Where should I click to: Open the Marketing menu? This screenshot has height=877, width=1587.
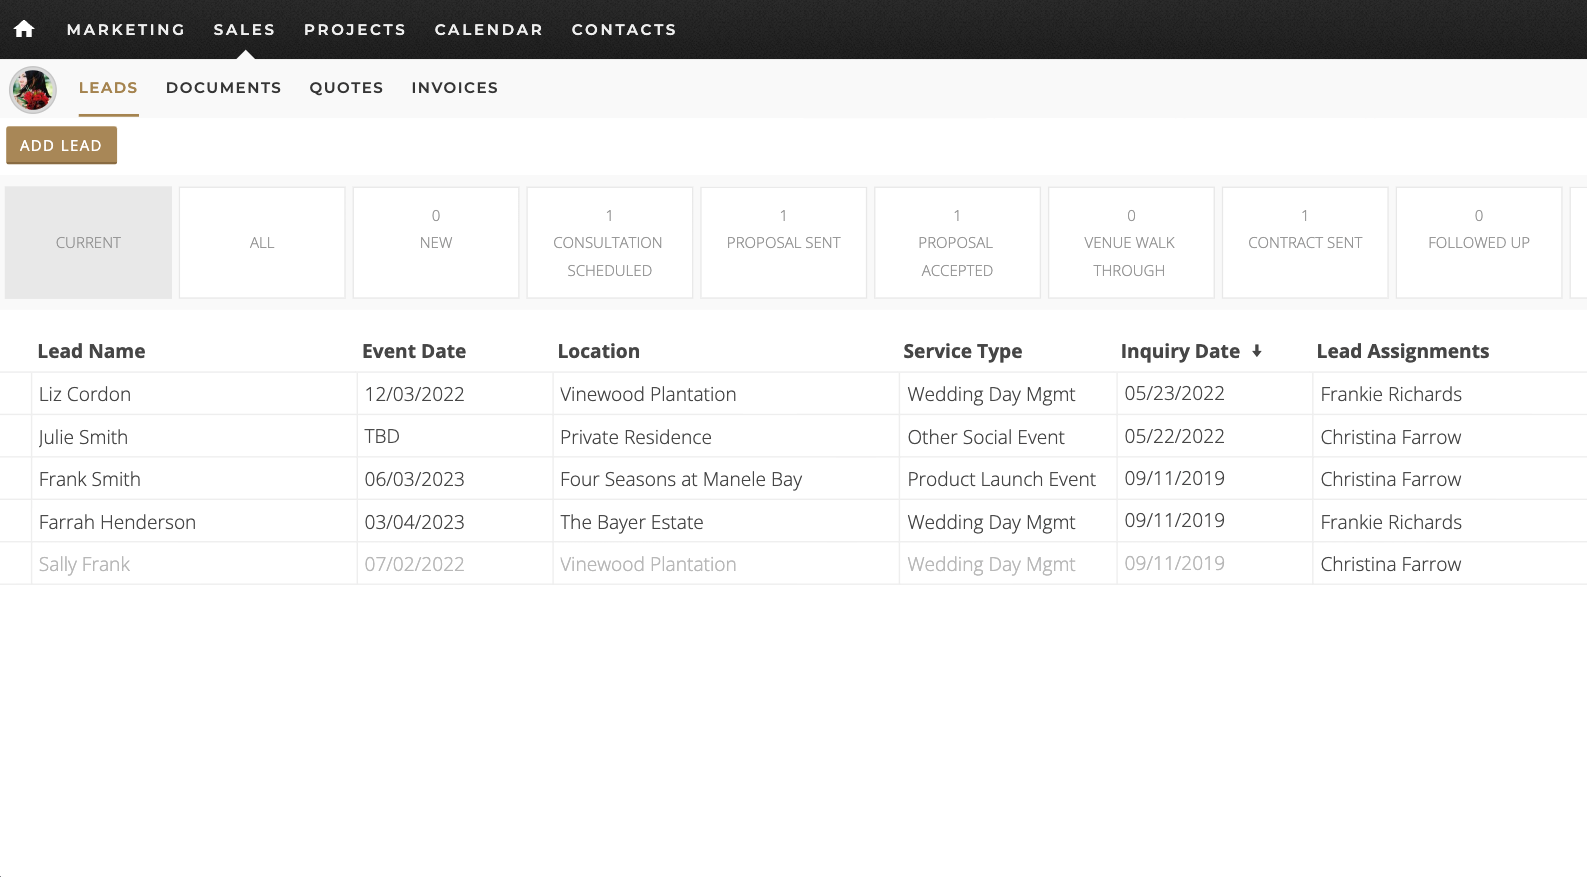pos(126,29)
